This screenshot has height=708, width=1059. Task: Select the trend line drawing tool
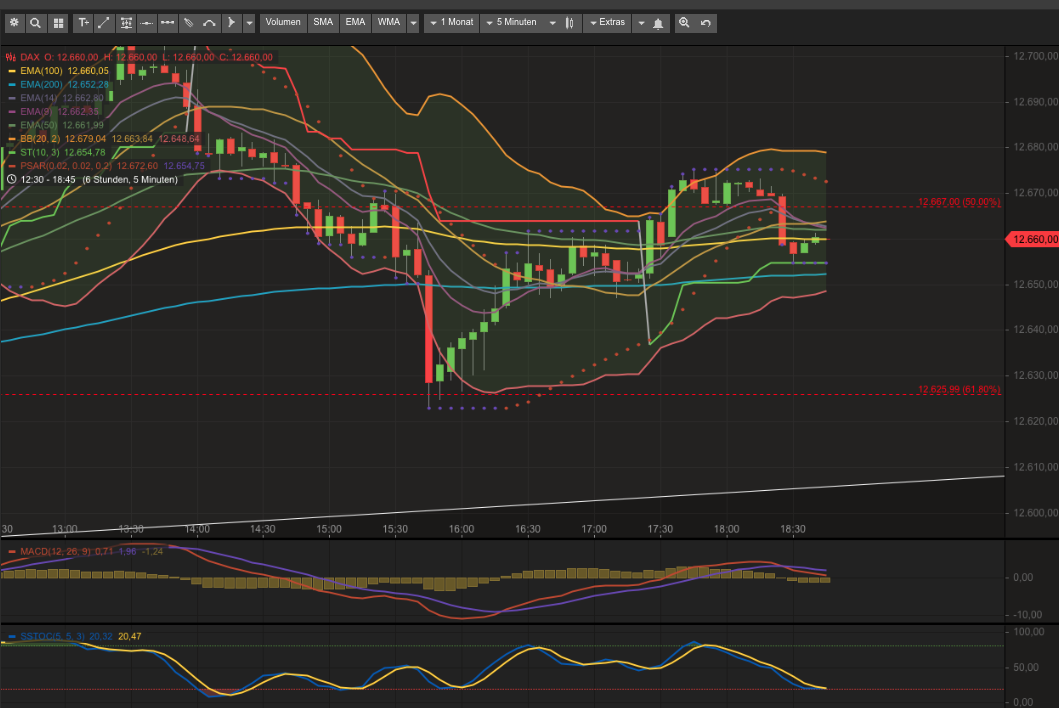(x=103, y=22)
